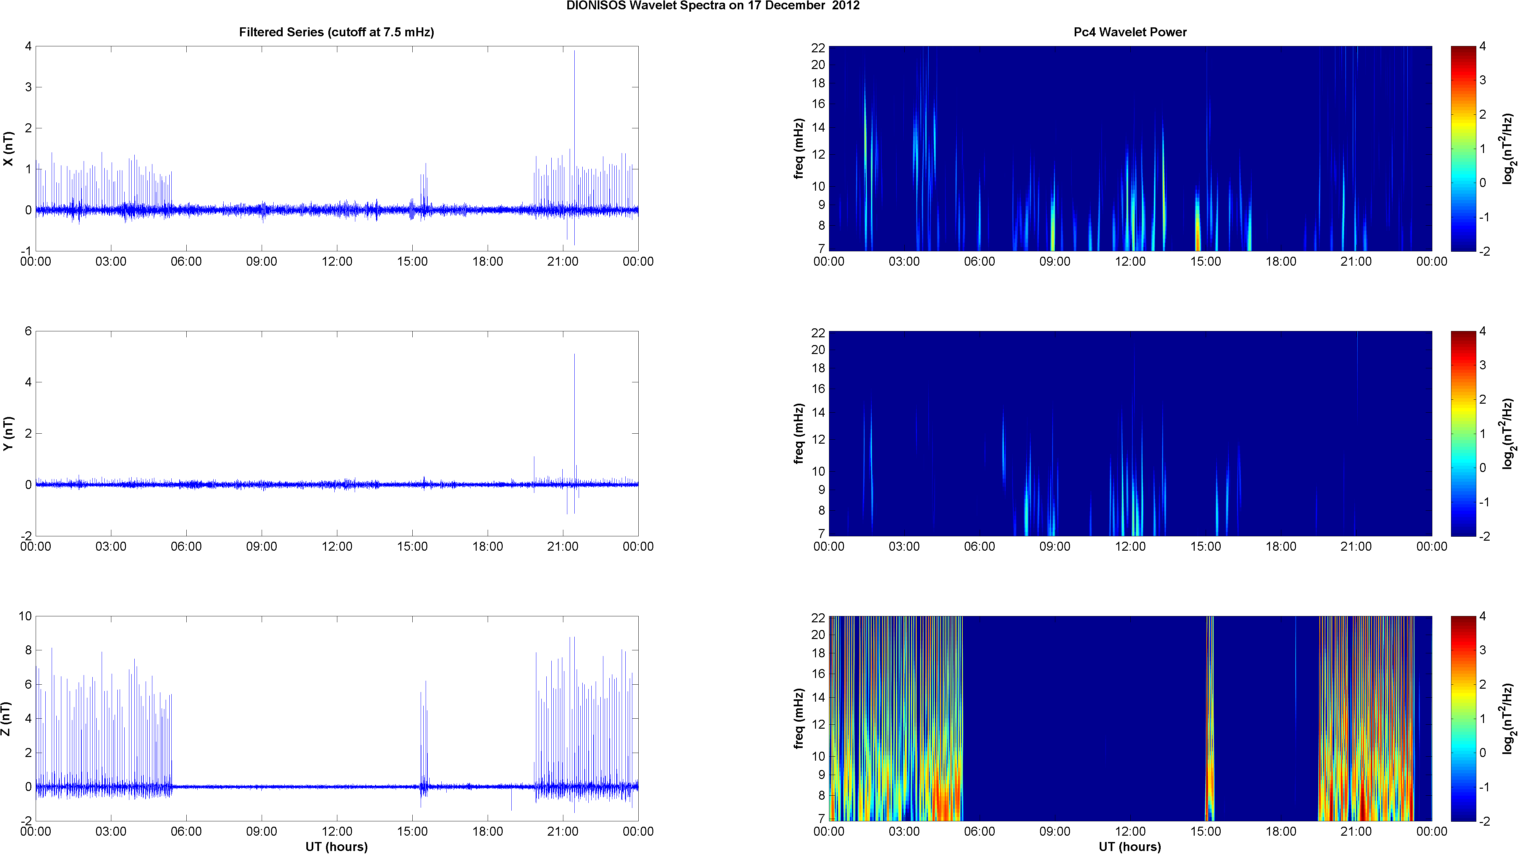Click the 10 tick on the Z (nT) axis
The image size is (1518, 854).
click(x=25, y=616)
